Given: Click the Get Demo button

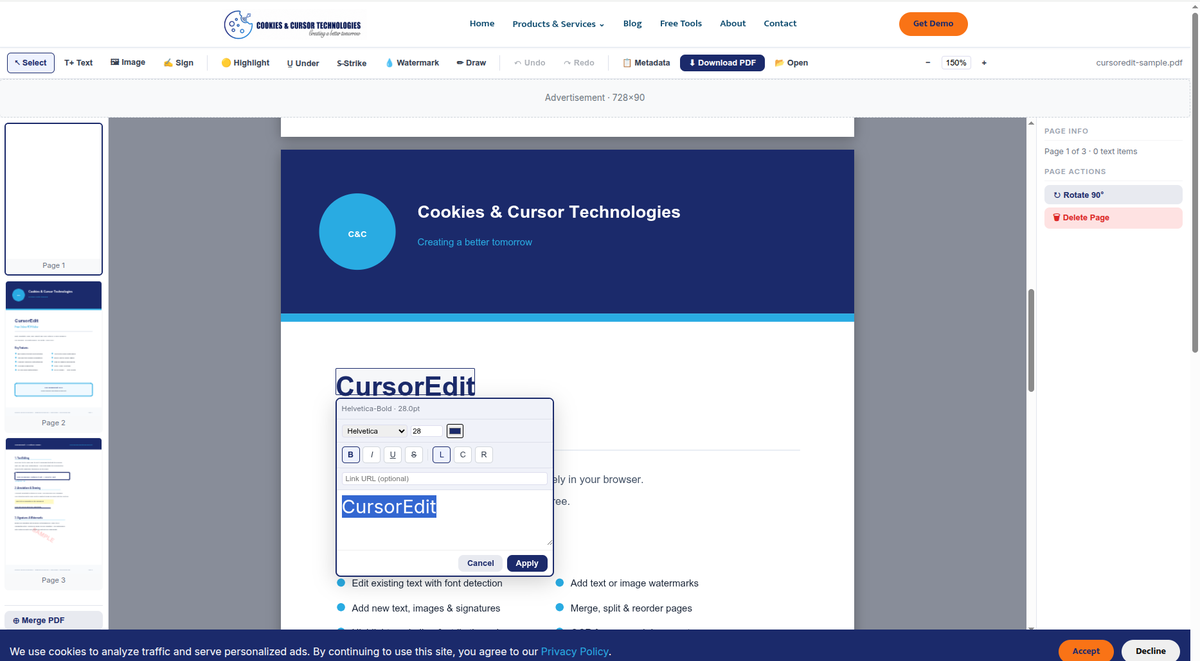Looking at the screenshot, I should click(933, 23).
